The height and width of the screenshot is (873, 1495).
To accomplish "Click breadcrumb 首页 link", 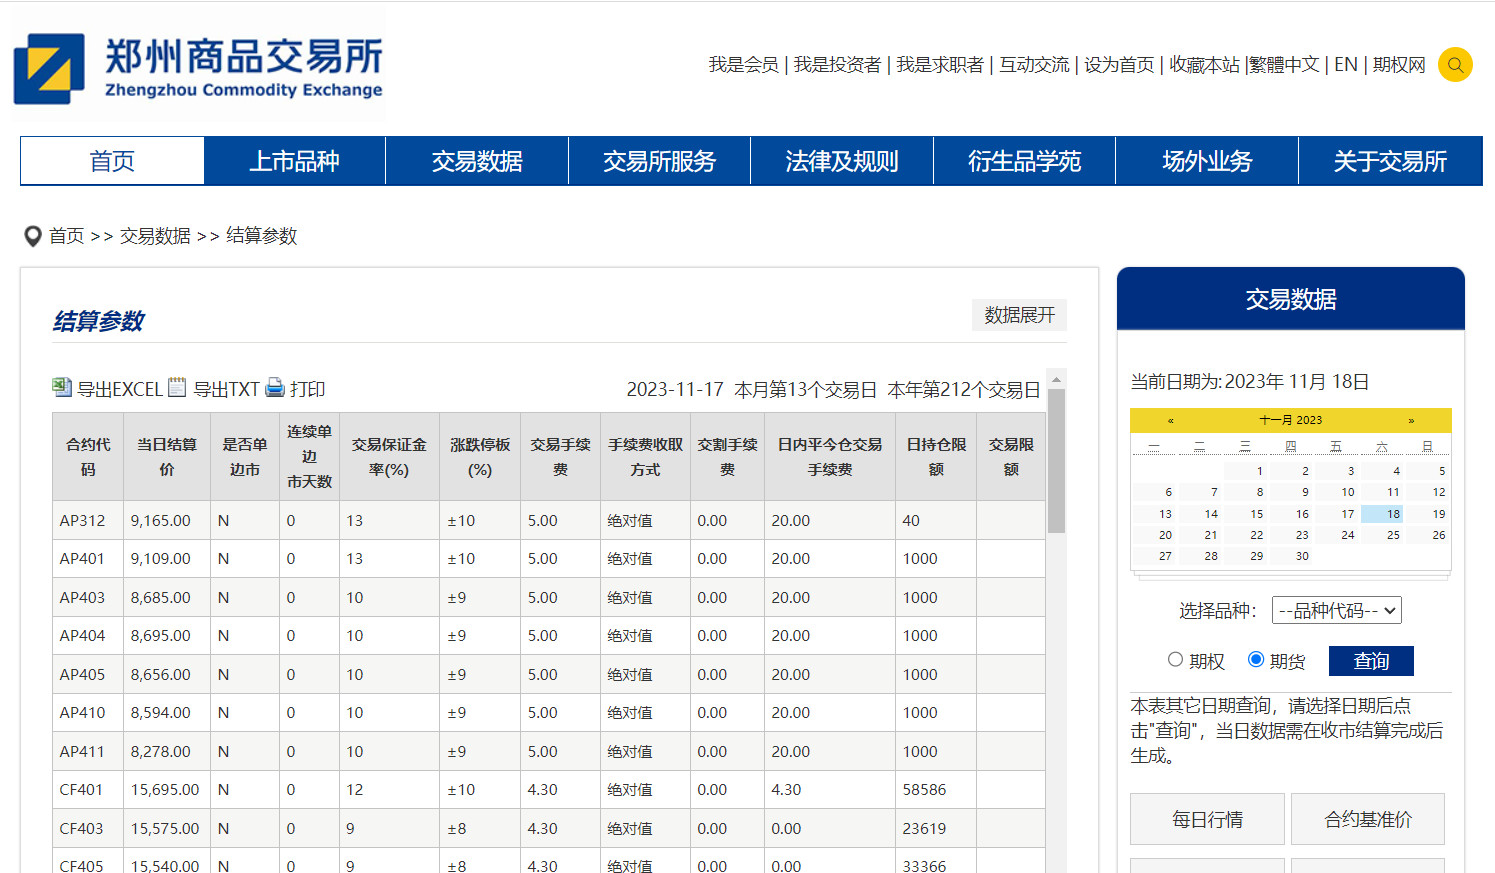I will [x=67, y=236].
